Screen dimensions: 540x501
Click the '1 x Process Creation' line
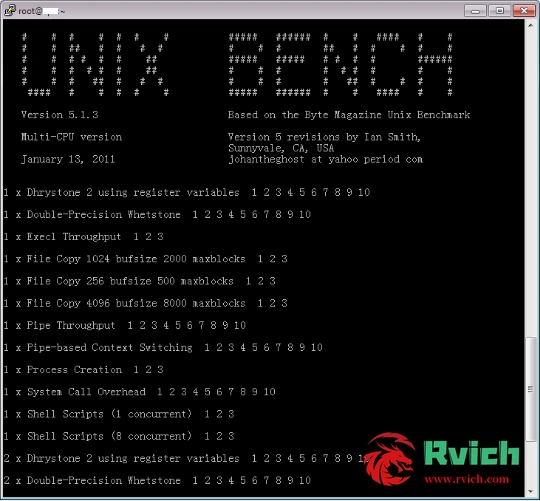coord(84,369)
